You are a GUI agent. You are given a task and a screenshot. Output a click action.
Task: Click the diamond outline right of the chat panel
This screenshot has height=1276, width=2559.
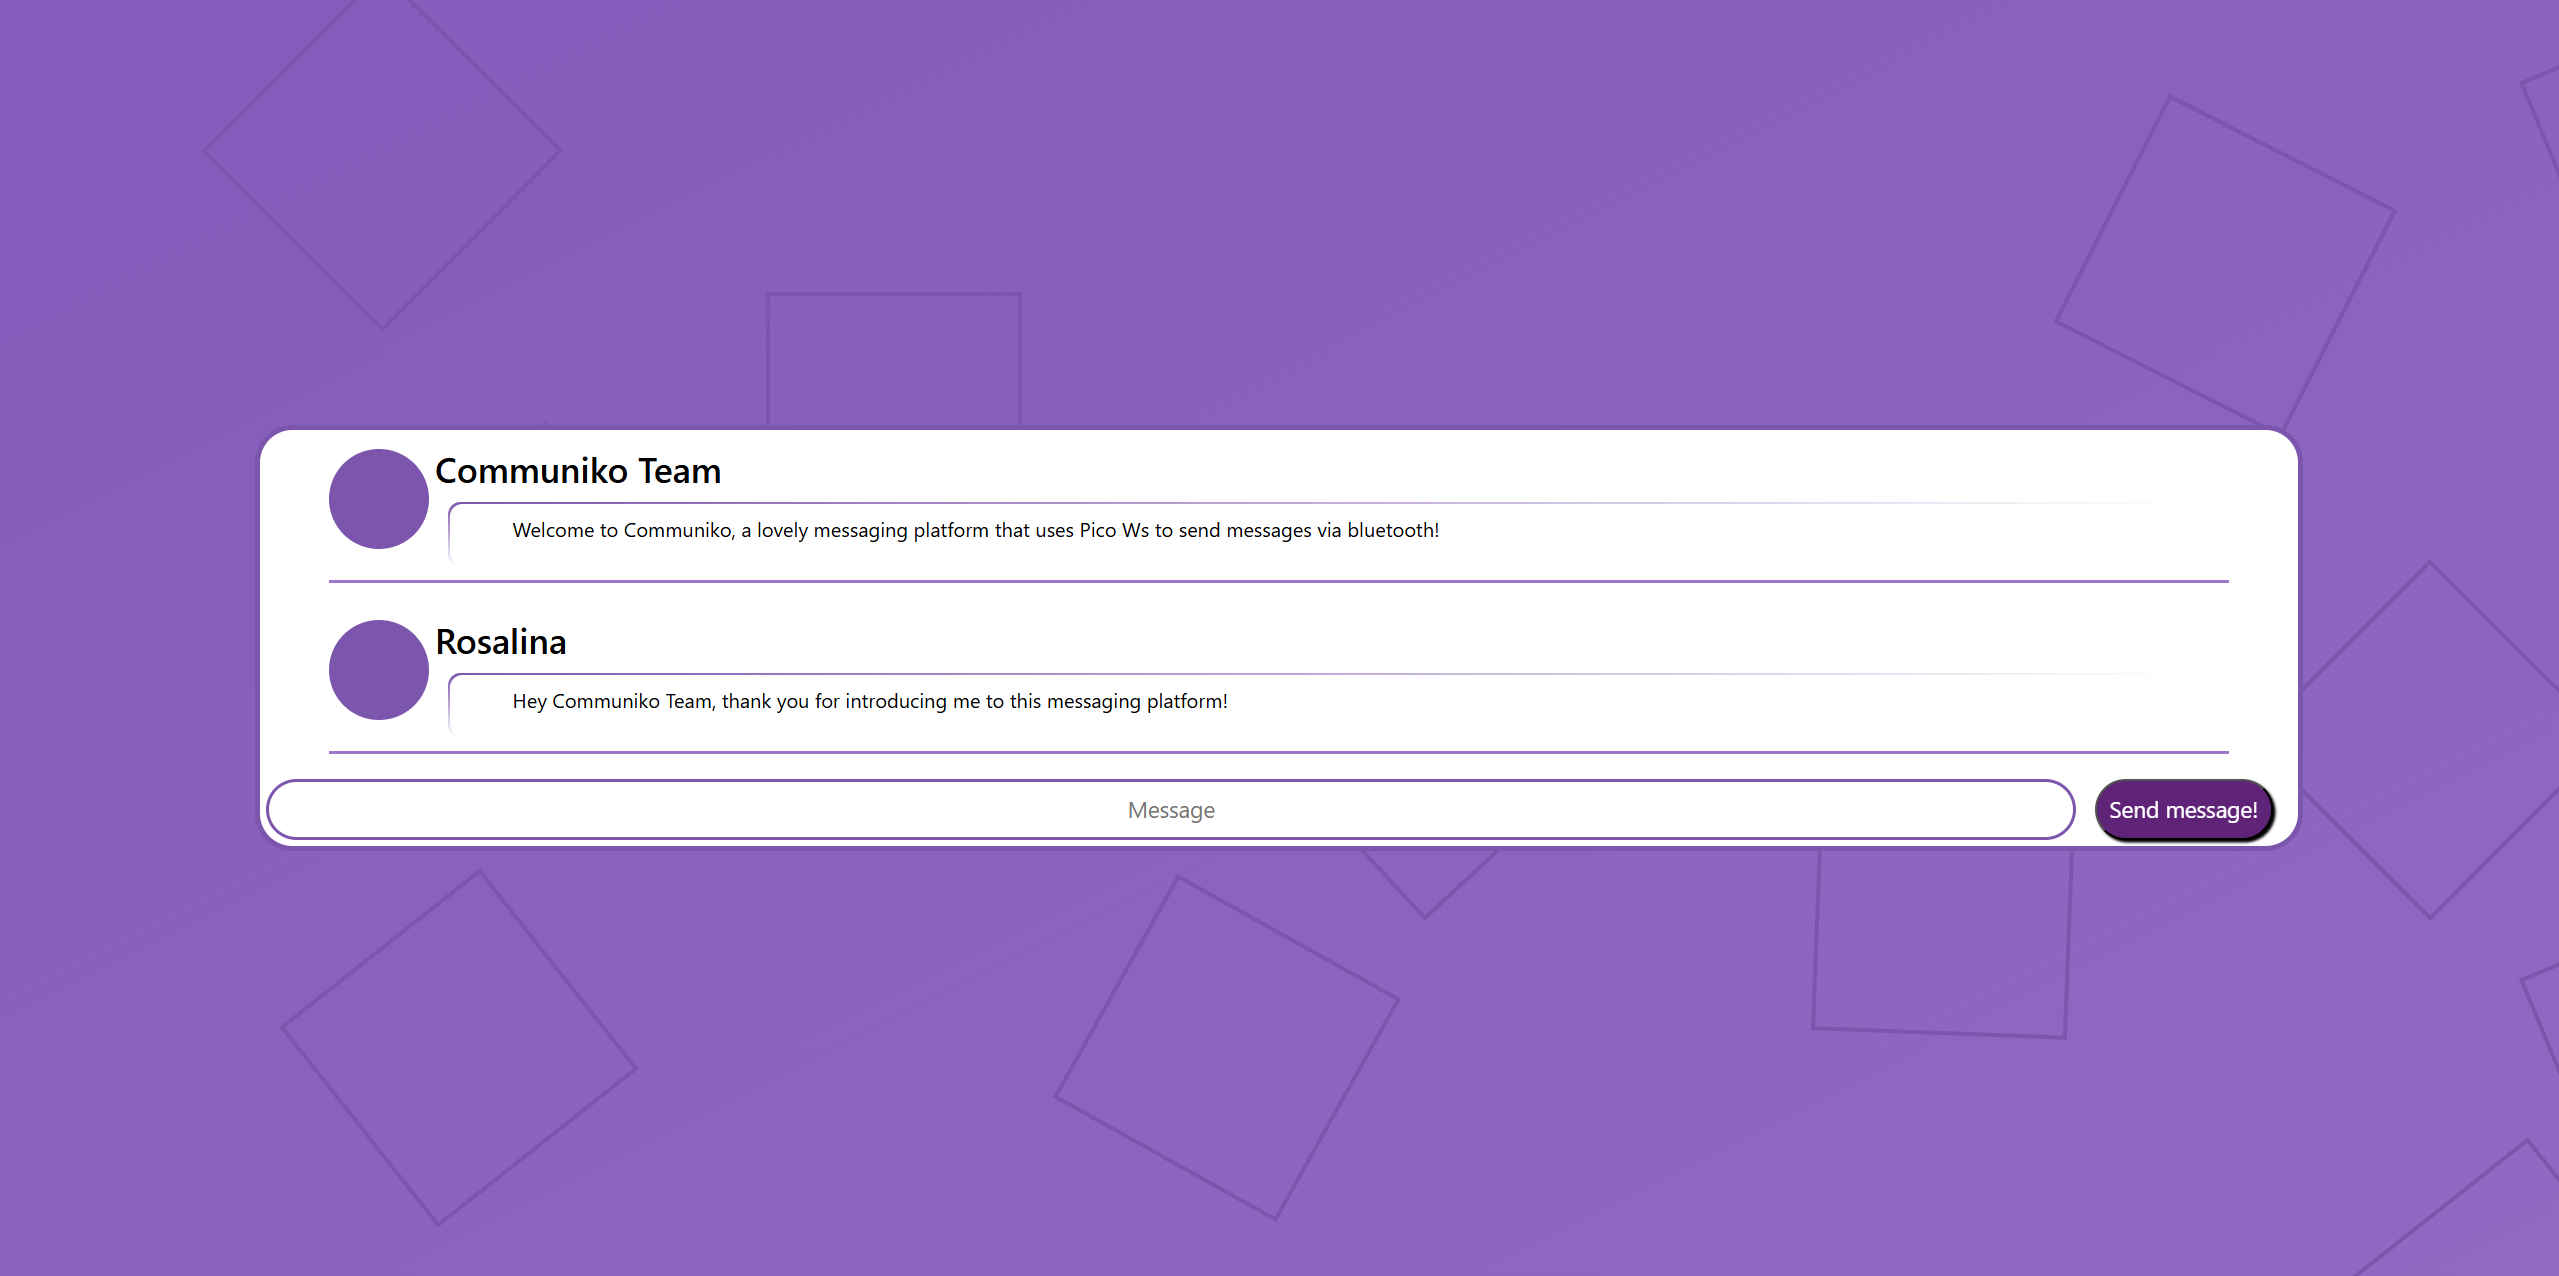(x=2430, y=740)
